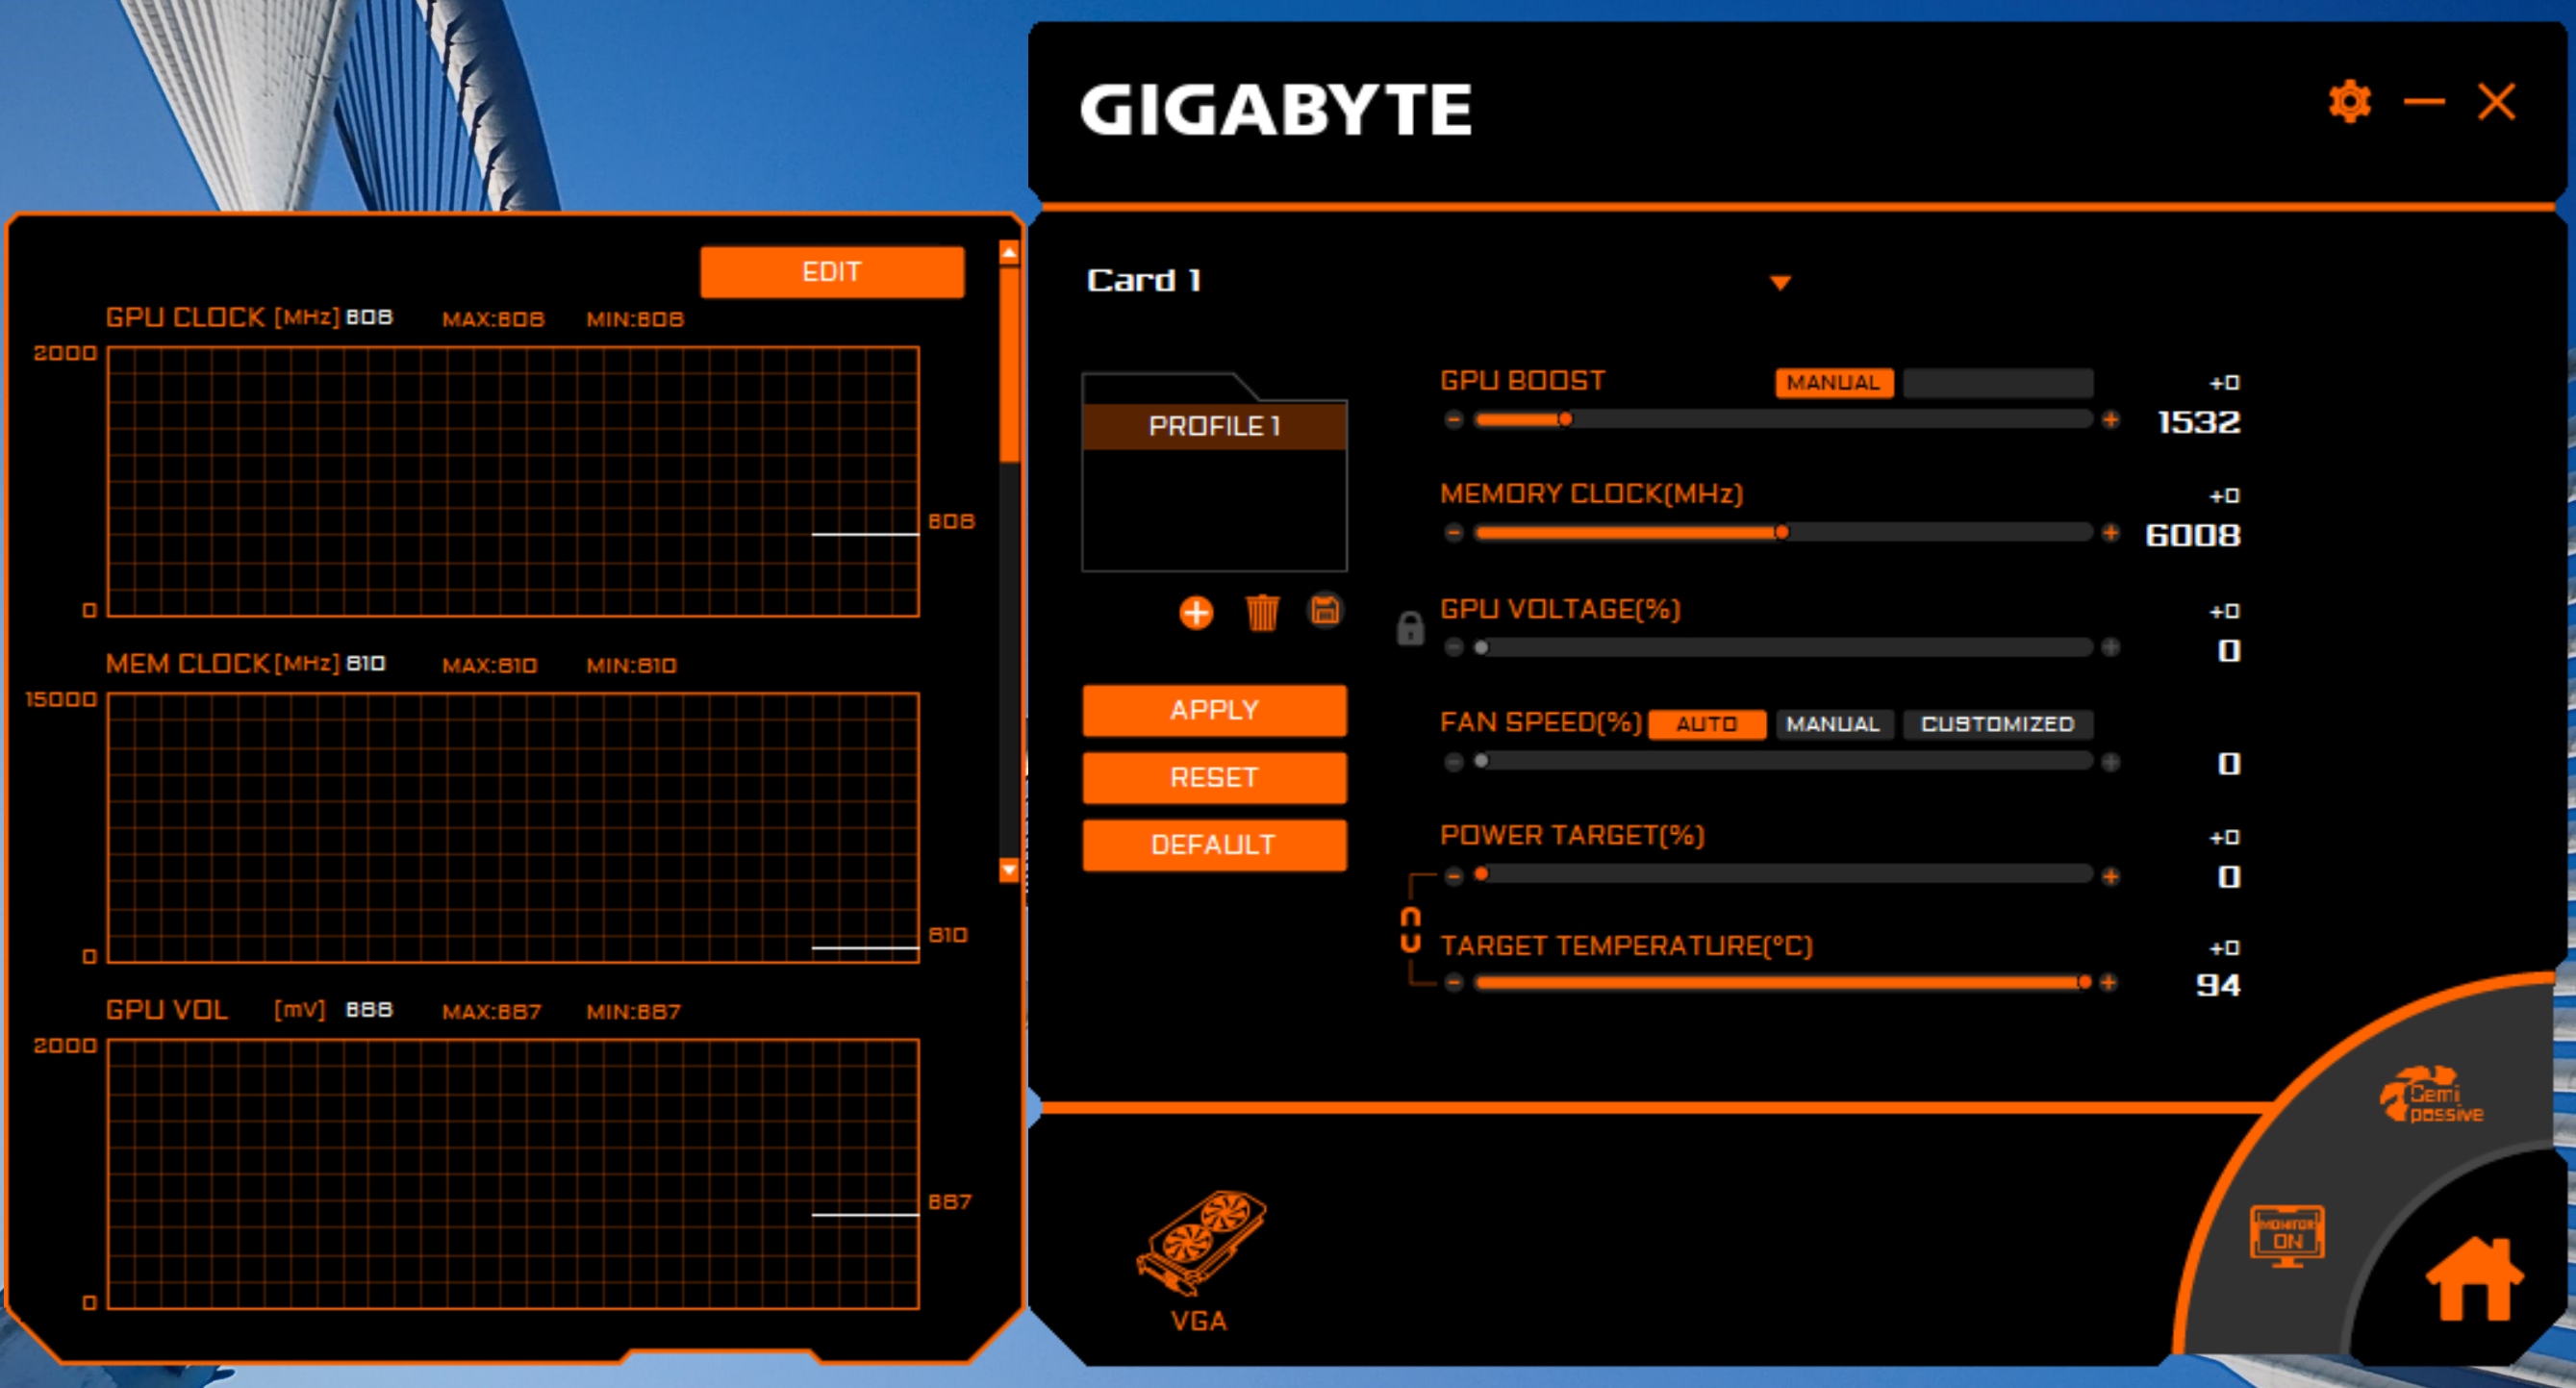Open the VGA graphics card icon

tap(1200, 1260)
